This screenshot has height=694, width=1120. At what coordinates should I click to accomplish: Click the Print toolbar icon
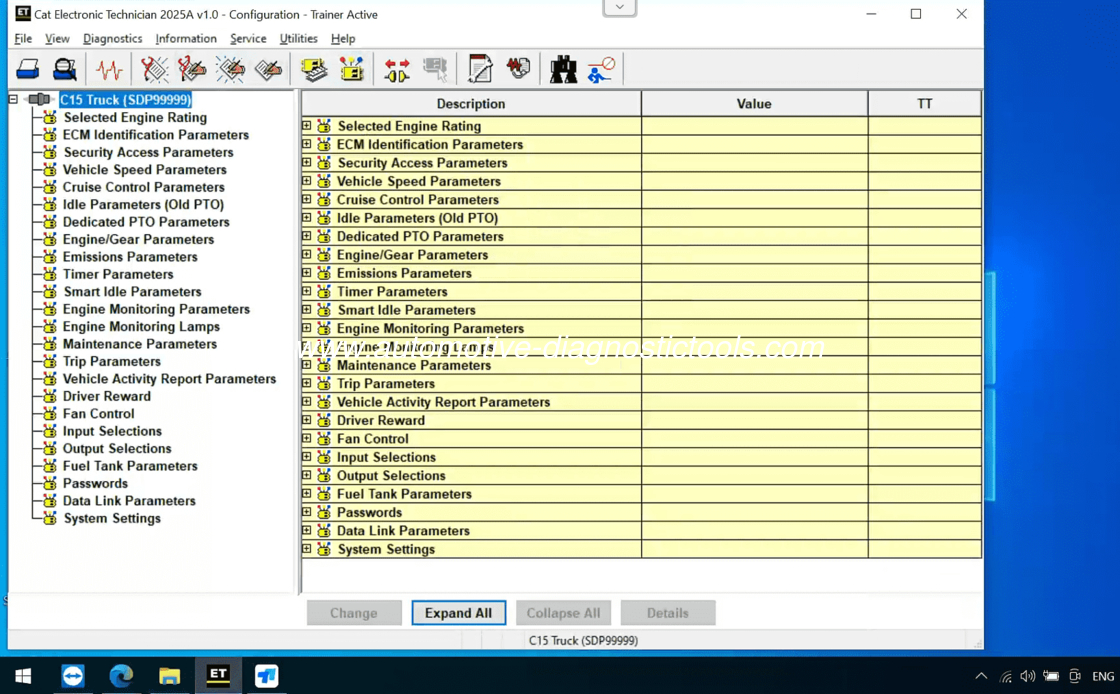tap(28, 69)
